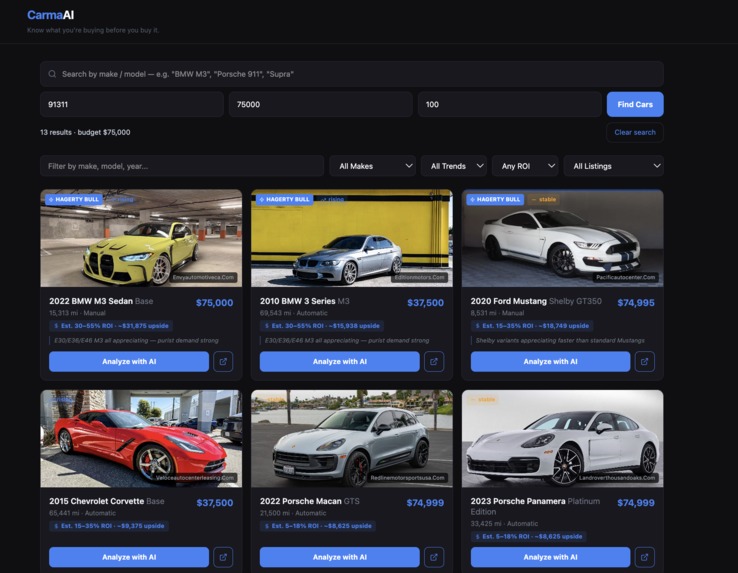Click the budget field showing 75000
The height and width of the screenshot is (573, 738).
point(321,104)
